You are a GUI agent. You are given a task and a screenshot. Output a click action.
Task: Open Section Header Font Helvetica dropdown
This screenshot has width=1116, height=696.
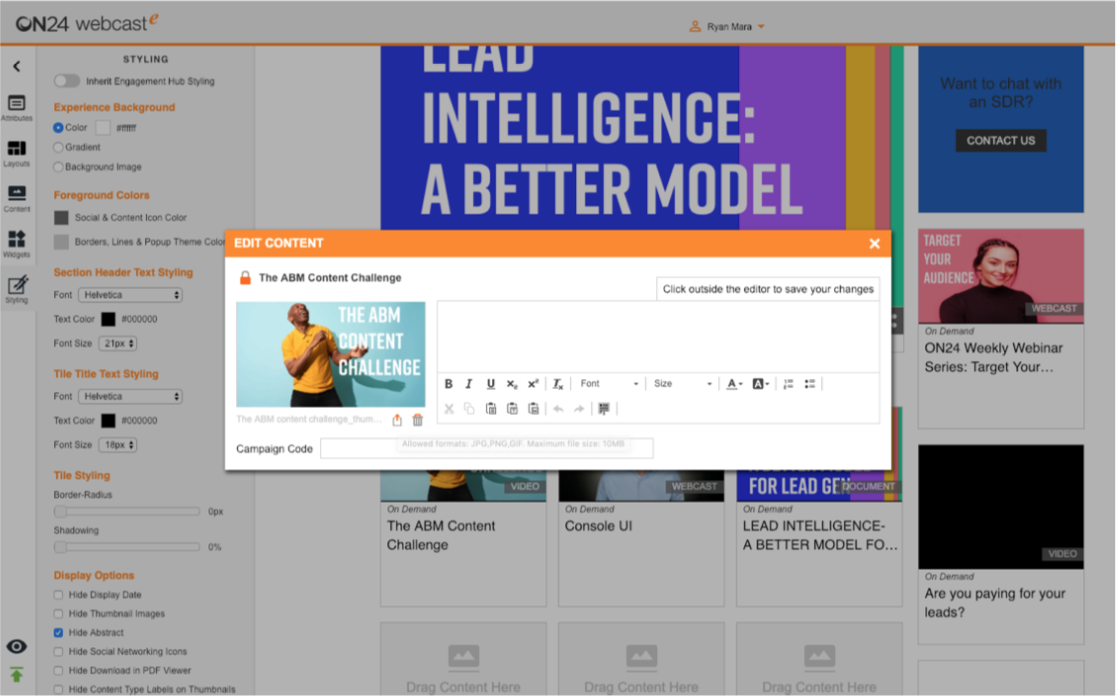(130, 295)
